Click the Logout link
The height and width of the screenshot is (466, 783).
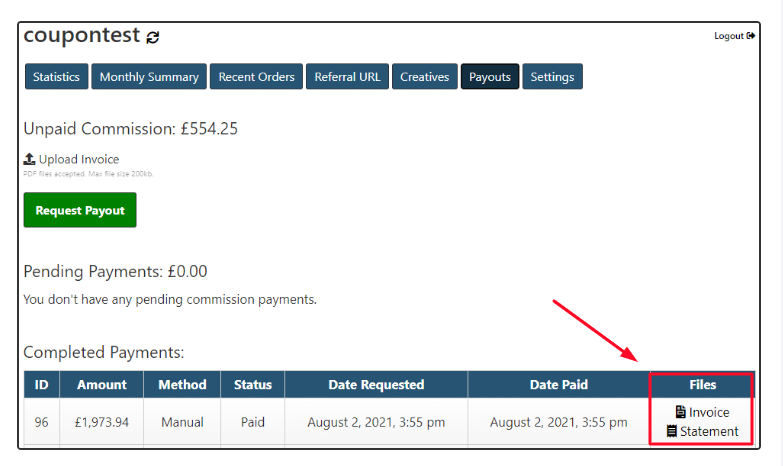(x=734, y=35)
